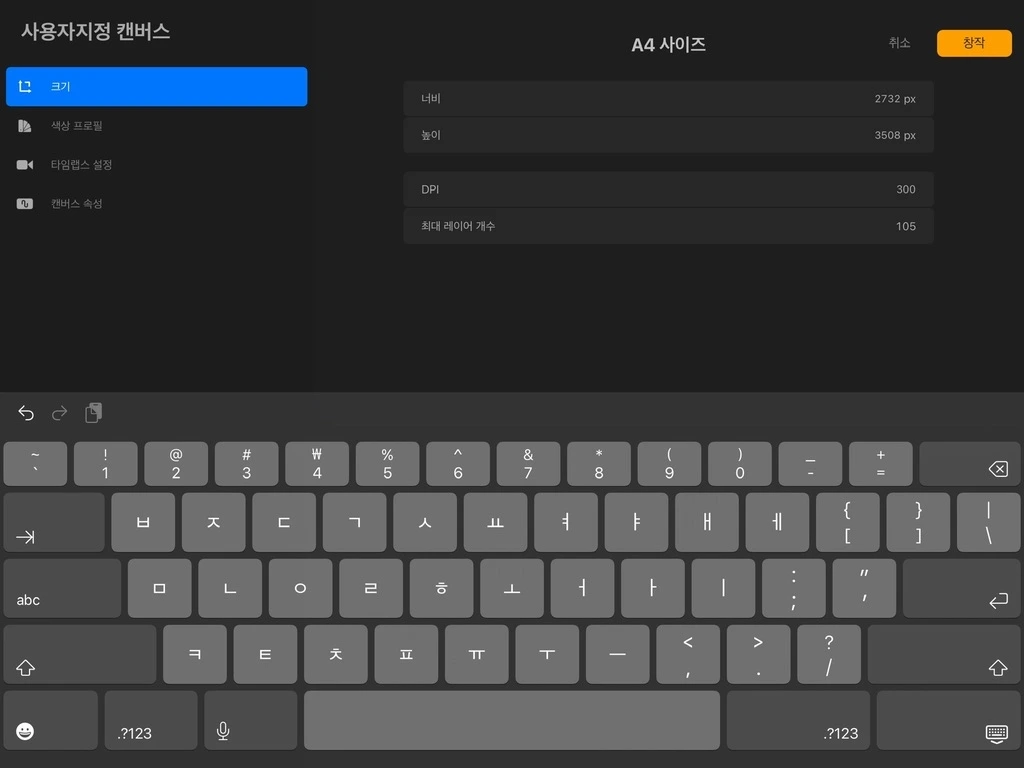
Task: Tap the number 1 key
Action: click(106, 464)
